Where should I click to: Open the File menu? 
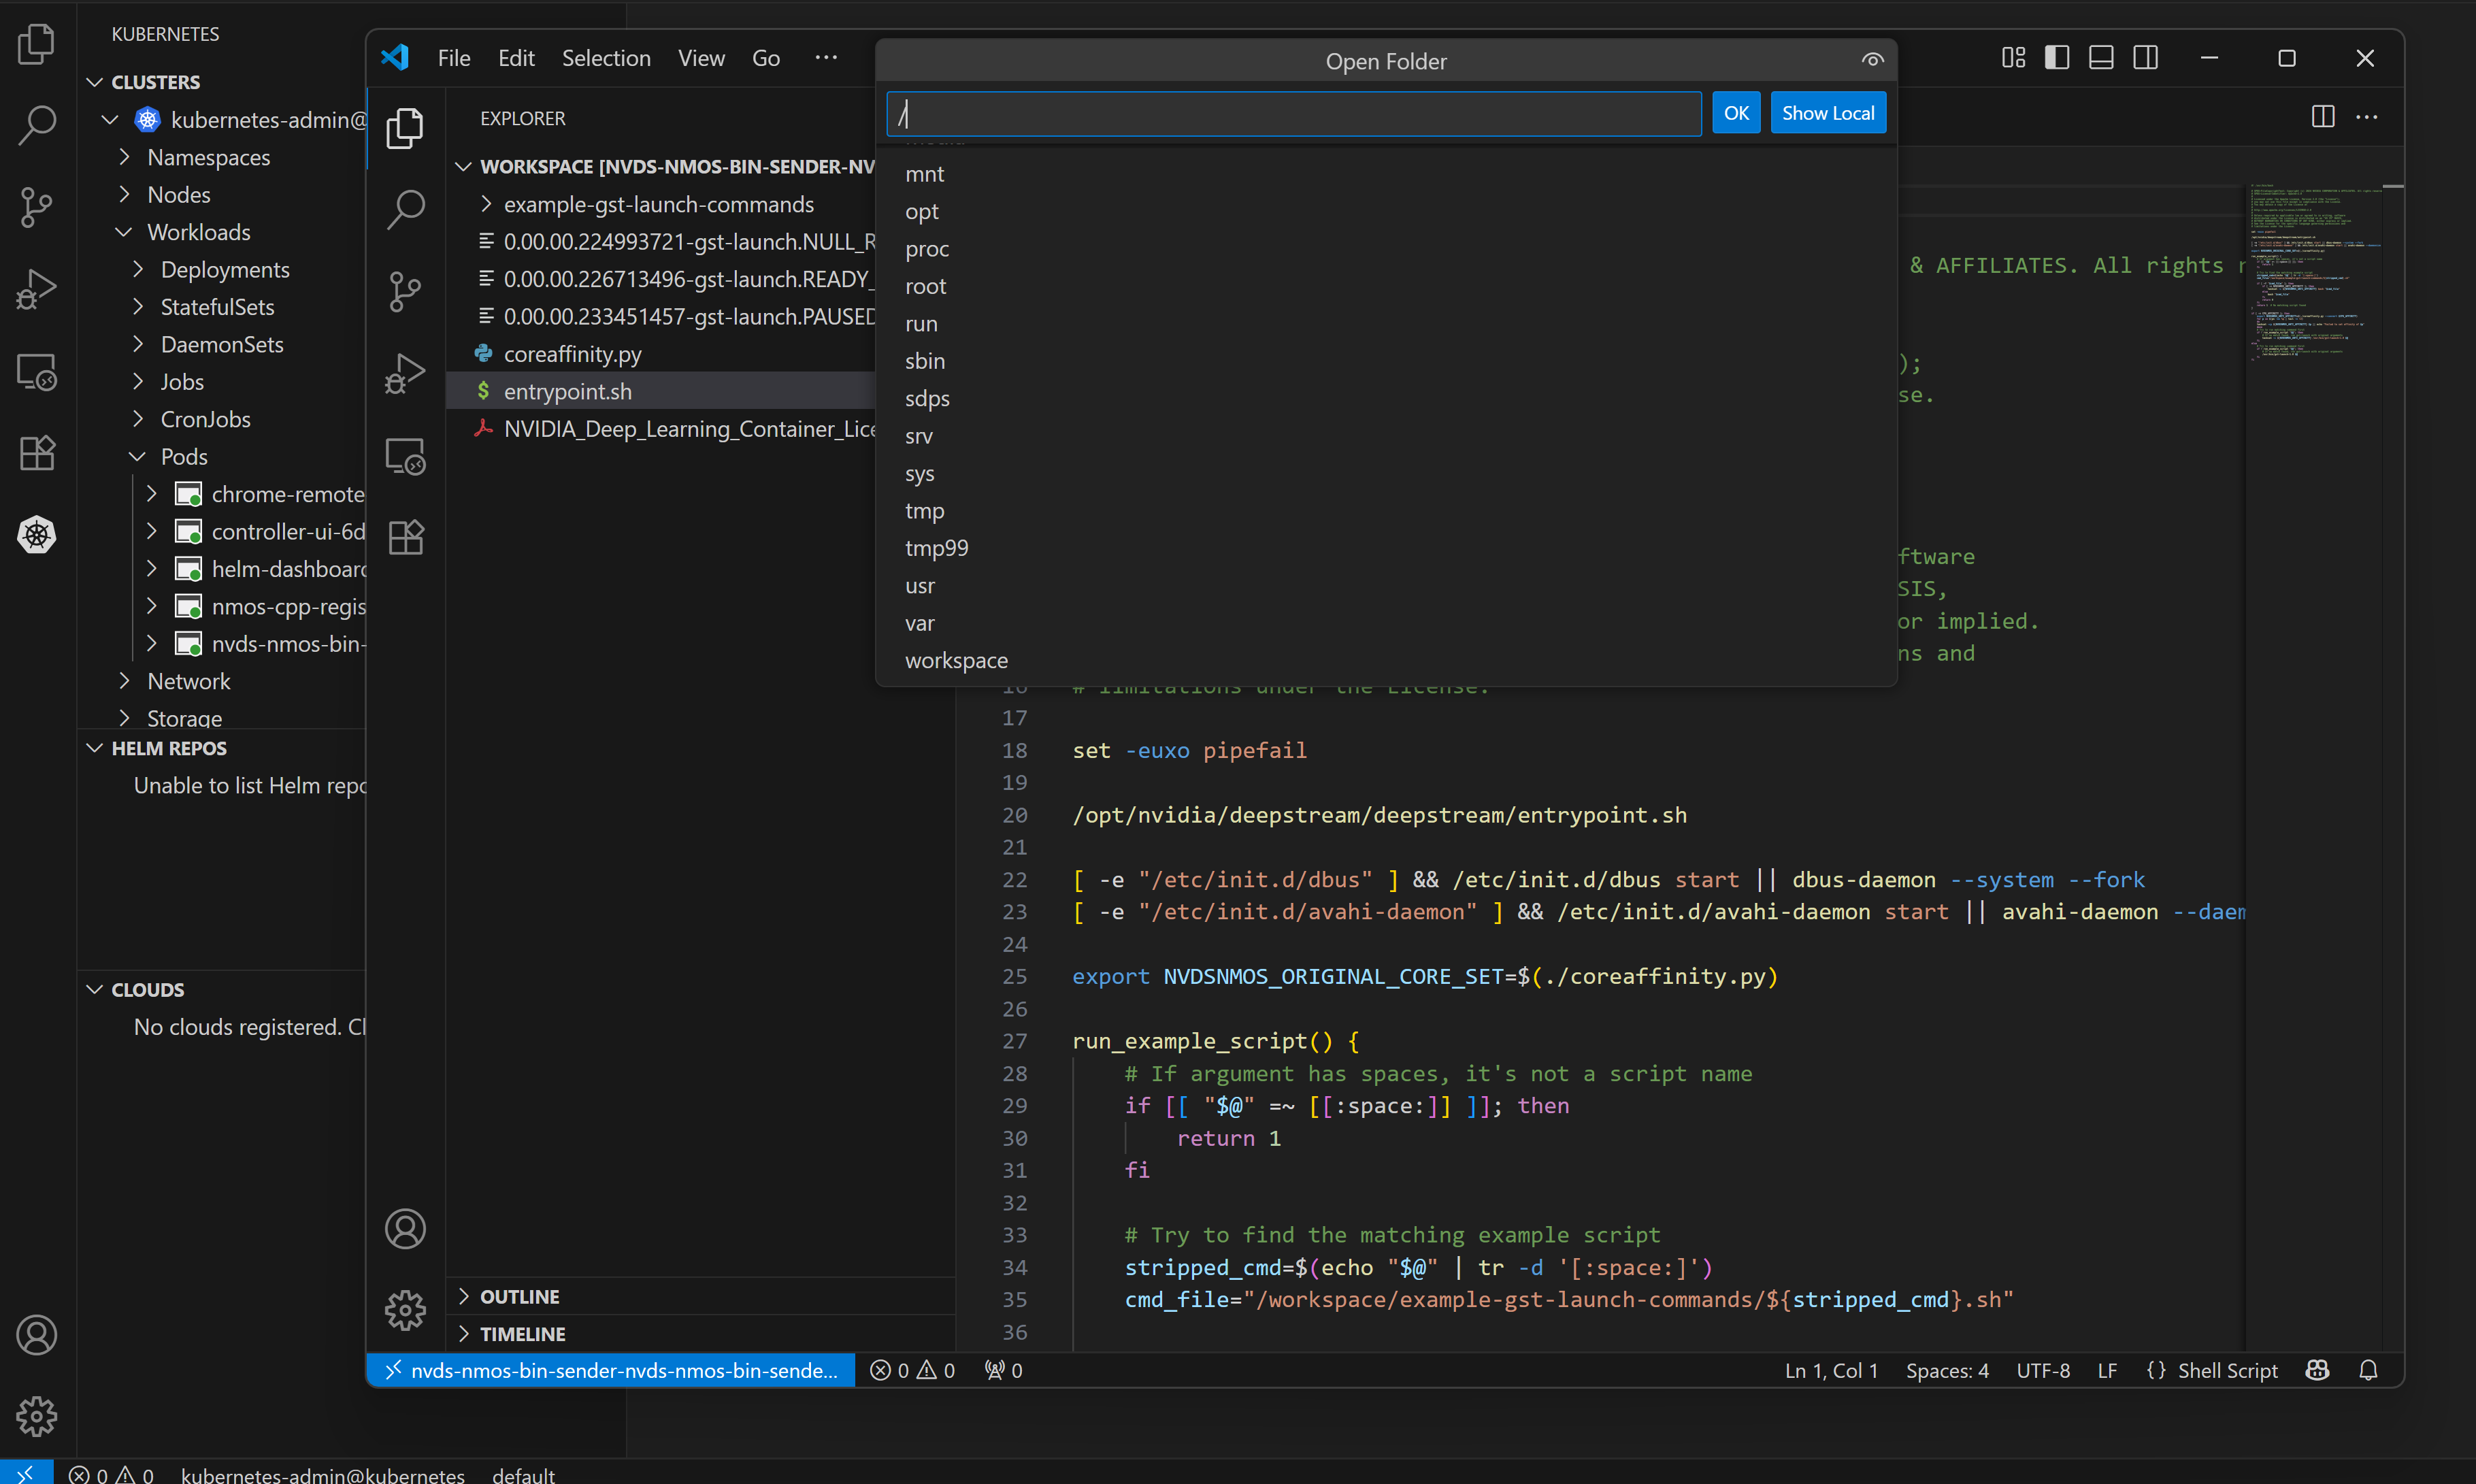[453, 58]
